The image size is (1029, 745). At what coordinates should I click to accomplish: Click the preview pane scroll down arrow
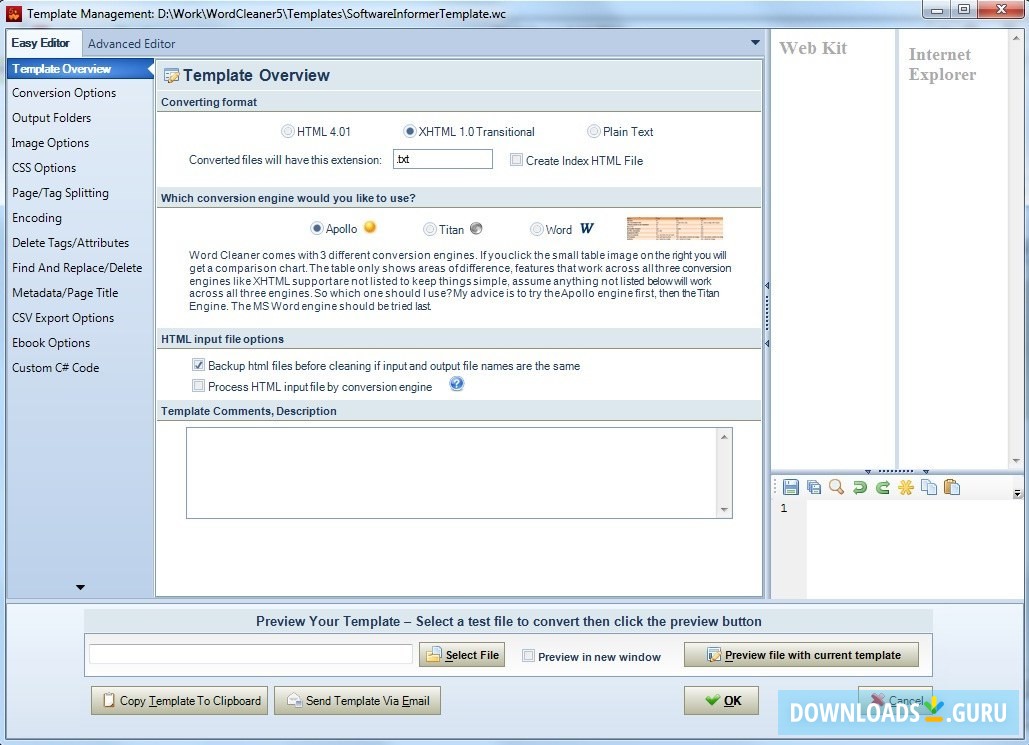coord(1016,460)
